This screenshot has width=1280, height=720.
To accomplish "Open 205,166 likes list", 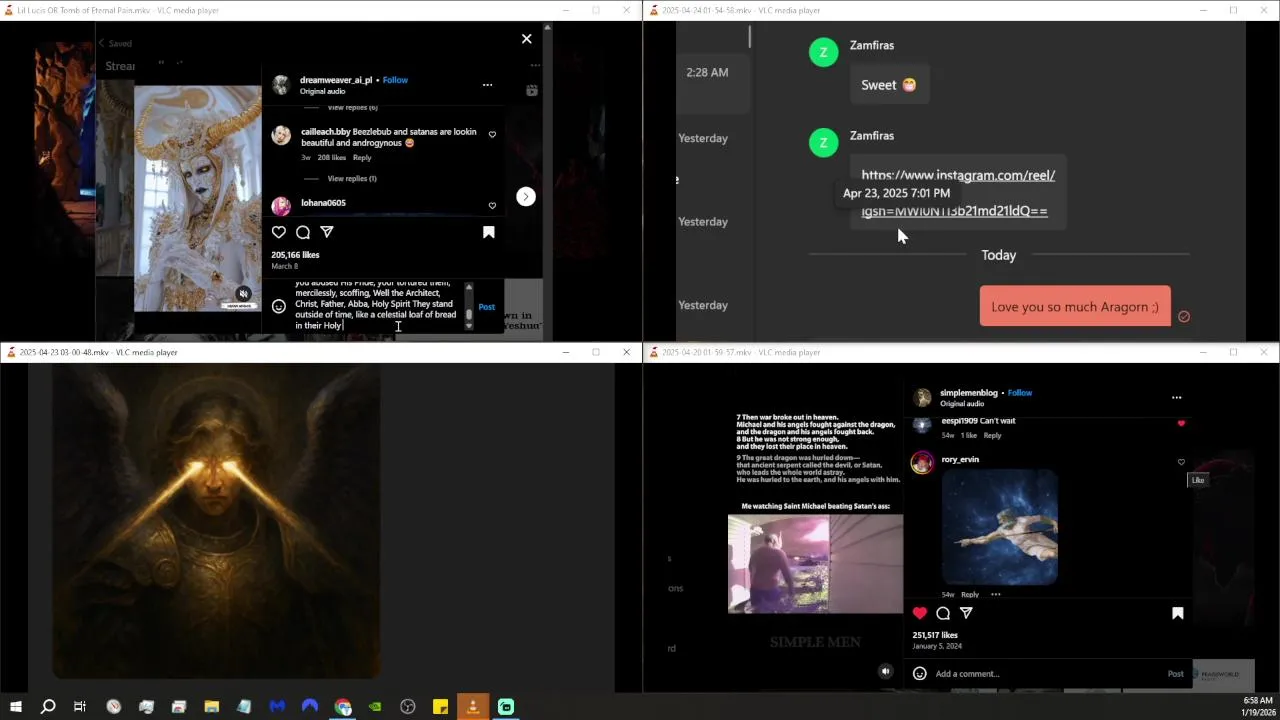I will tap(295, 255).
